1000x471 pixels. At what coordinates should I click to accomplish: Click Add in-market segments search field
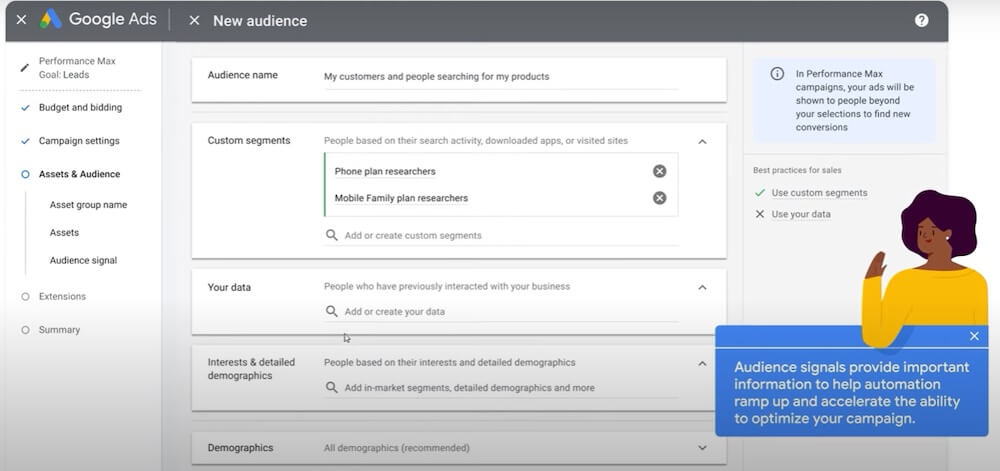501,388
